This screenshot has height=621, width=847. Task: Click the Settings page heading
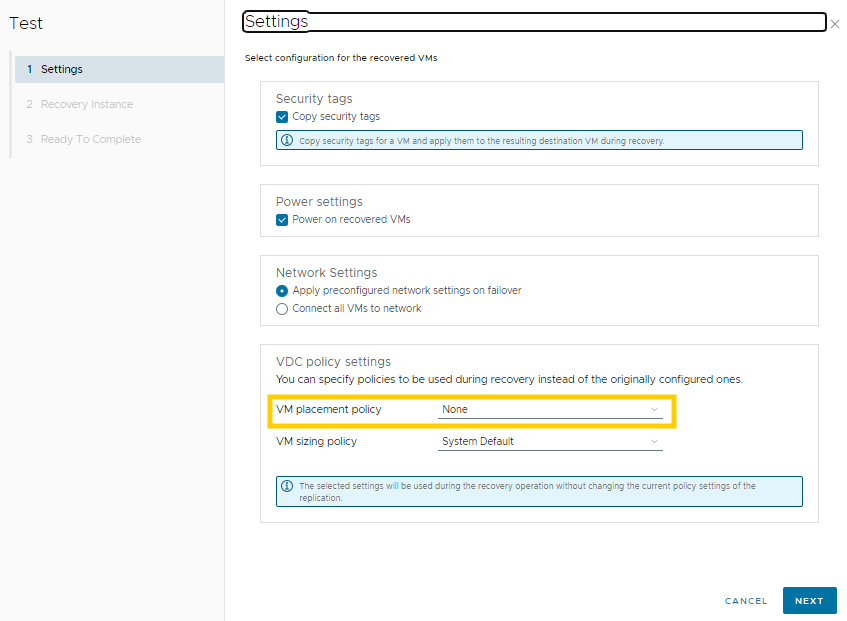tap(277, 21)
